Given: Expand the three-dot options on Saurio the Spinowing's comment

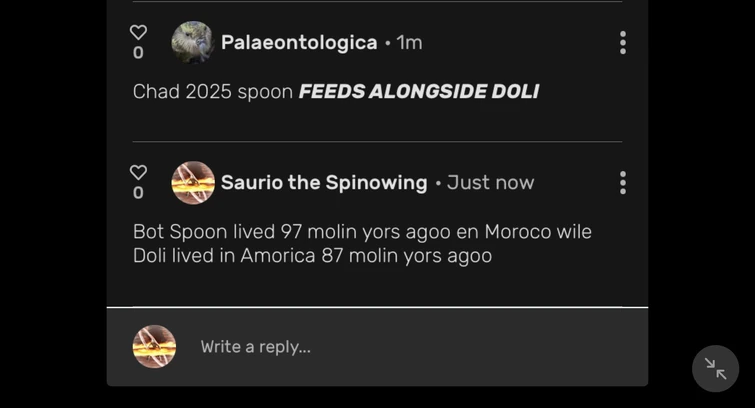Looking at the screenshot, I should pyautogui.click(x=623, y=183).
